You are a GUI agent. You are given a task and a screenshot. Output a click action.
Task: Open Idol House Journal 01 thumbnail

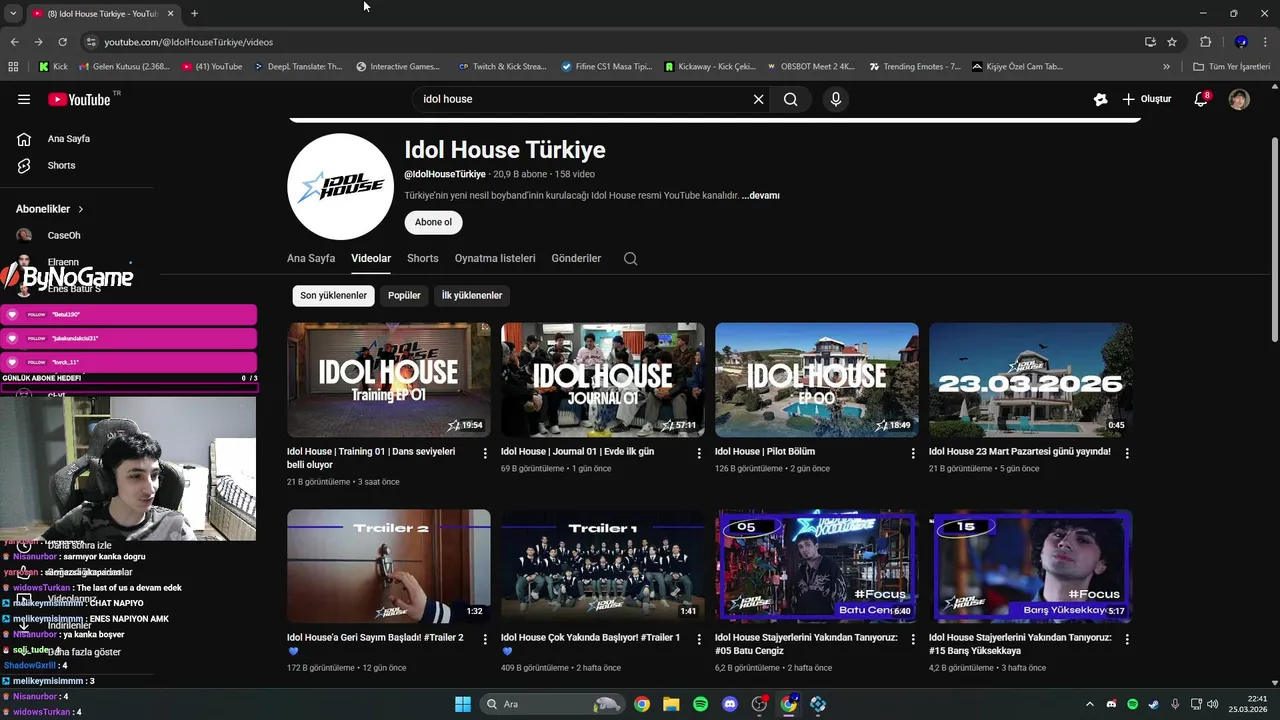pos(603,379)
